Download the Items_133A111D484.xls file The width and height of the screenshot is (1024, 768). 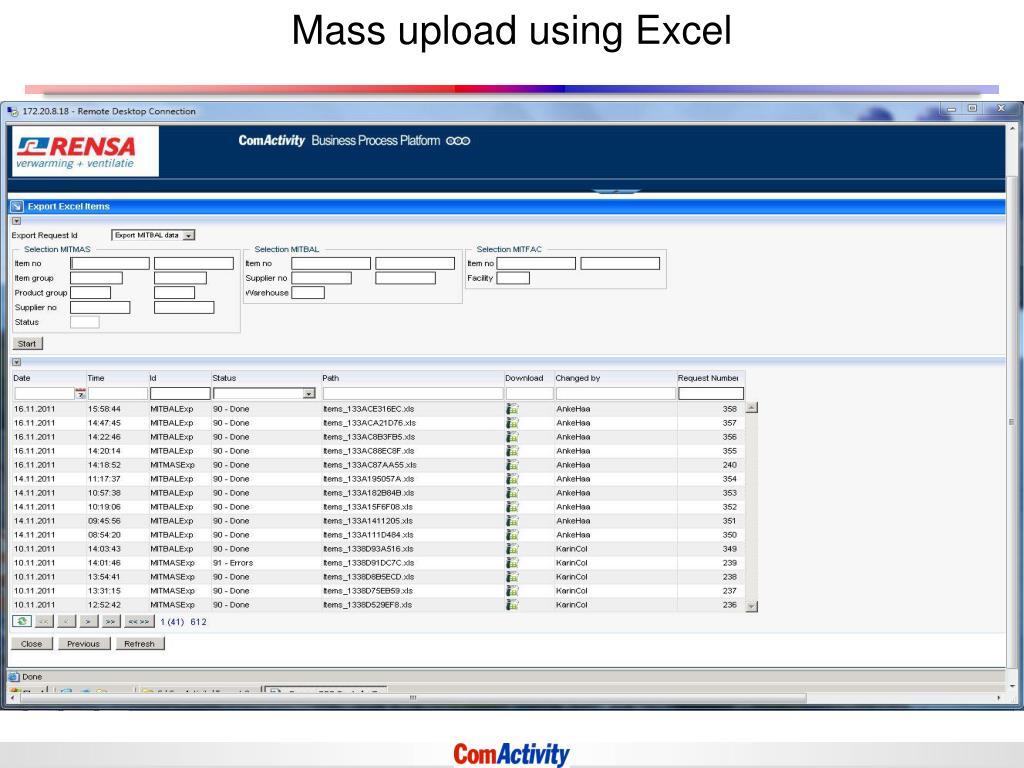click(513, 535)
